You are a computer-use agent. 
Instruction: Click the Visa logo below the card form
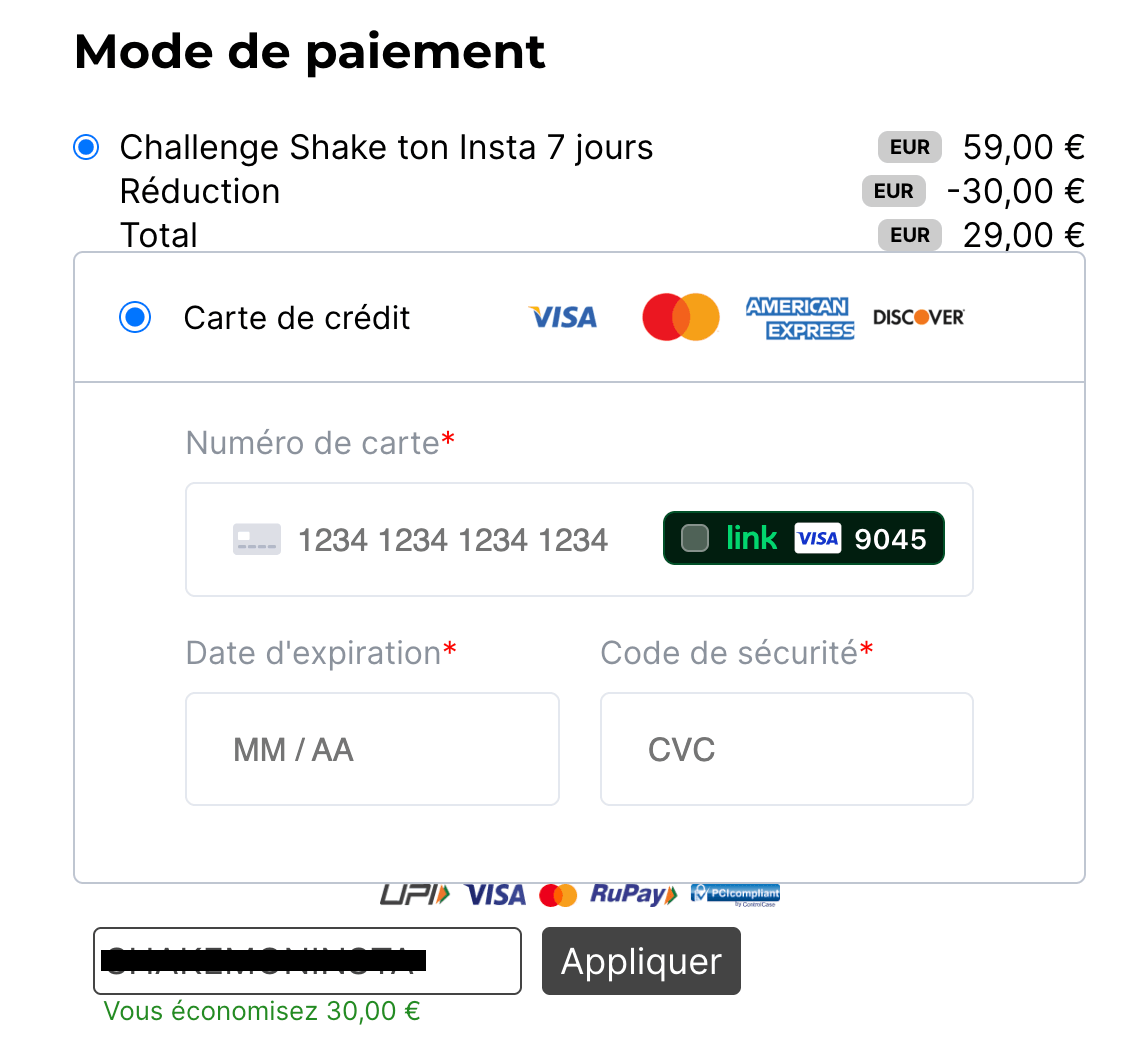pyautogui.click(x=495, y=894)
